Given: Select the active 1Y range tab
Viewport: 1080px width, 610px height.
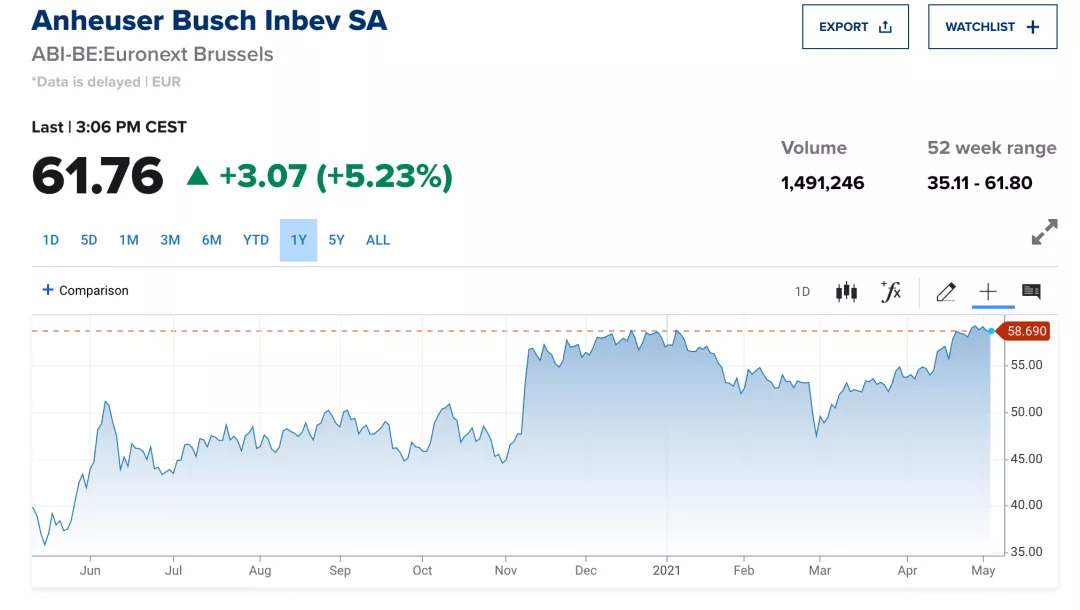Looking at the screenshot, I should coord(298,240).
